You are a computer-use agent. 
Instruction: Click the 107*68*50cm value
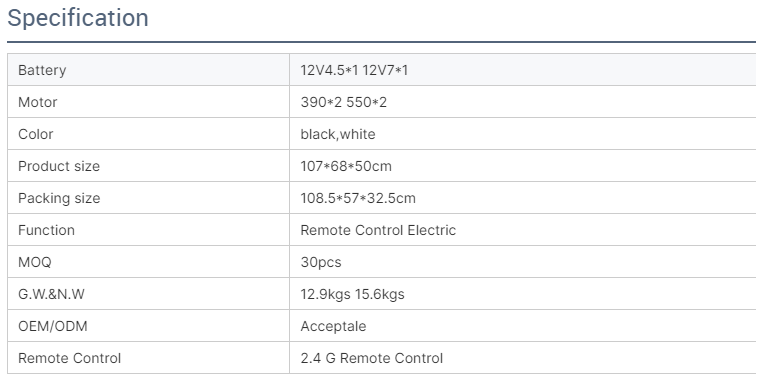346,166
